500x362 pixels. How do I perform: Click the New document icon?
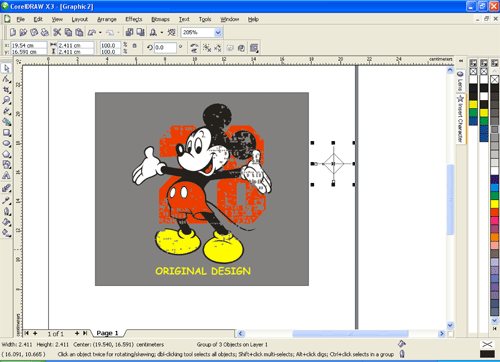[x=13, y=32]
